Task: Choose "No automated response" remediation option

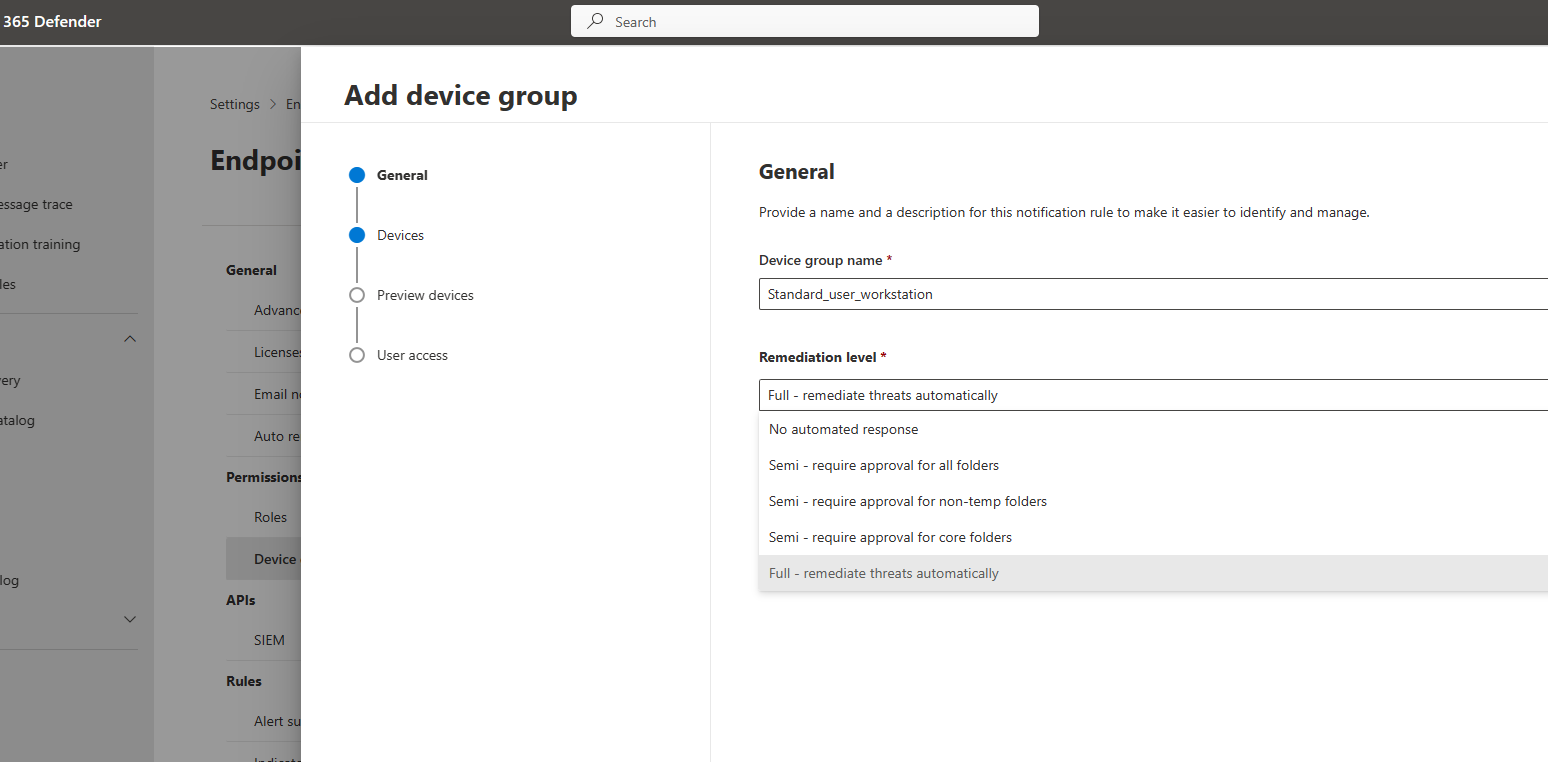Action: (843, 428)
